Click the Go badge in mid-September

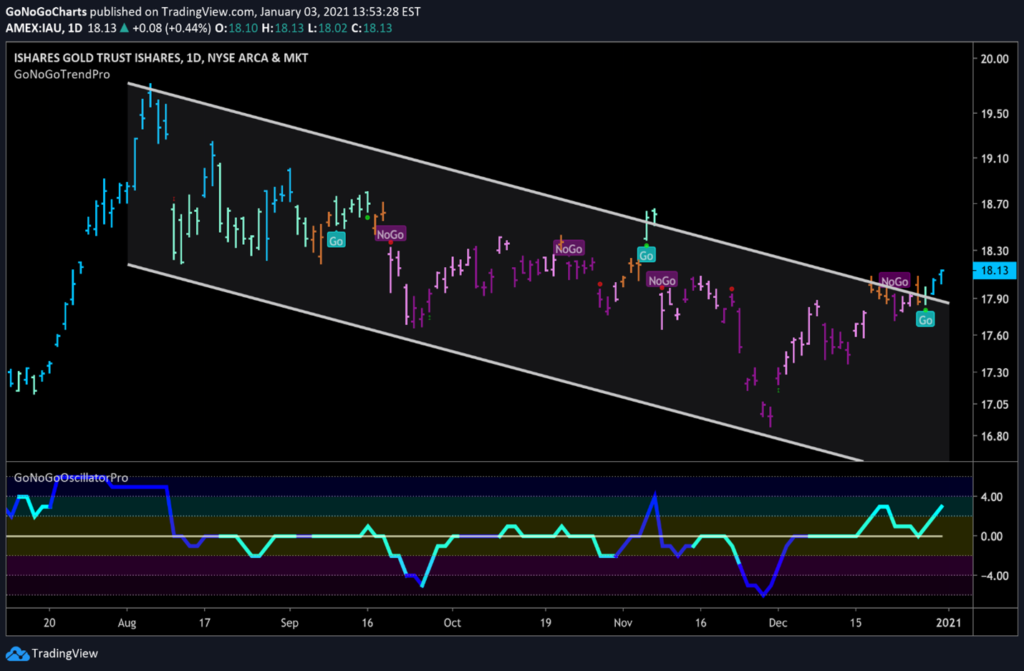pyautogui.click(x=336, y=241)
